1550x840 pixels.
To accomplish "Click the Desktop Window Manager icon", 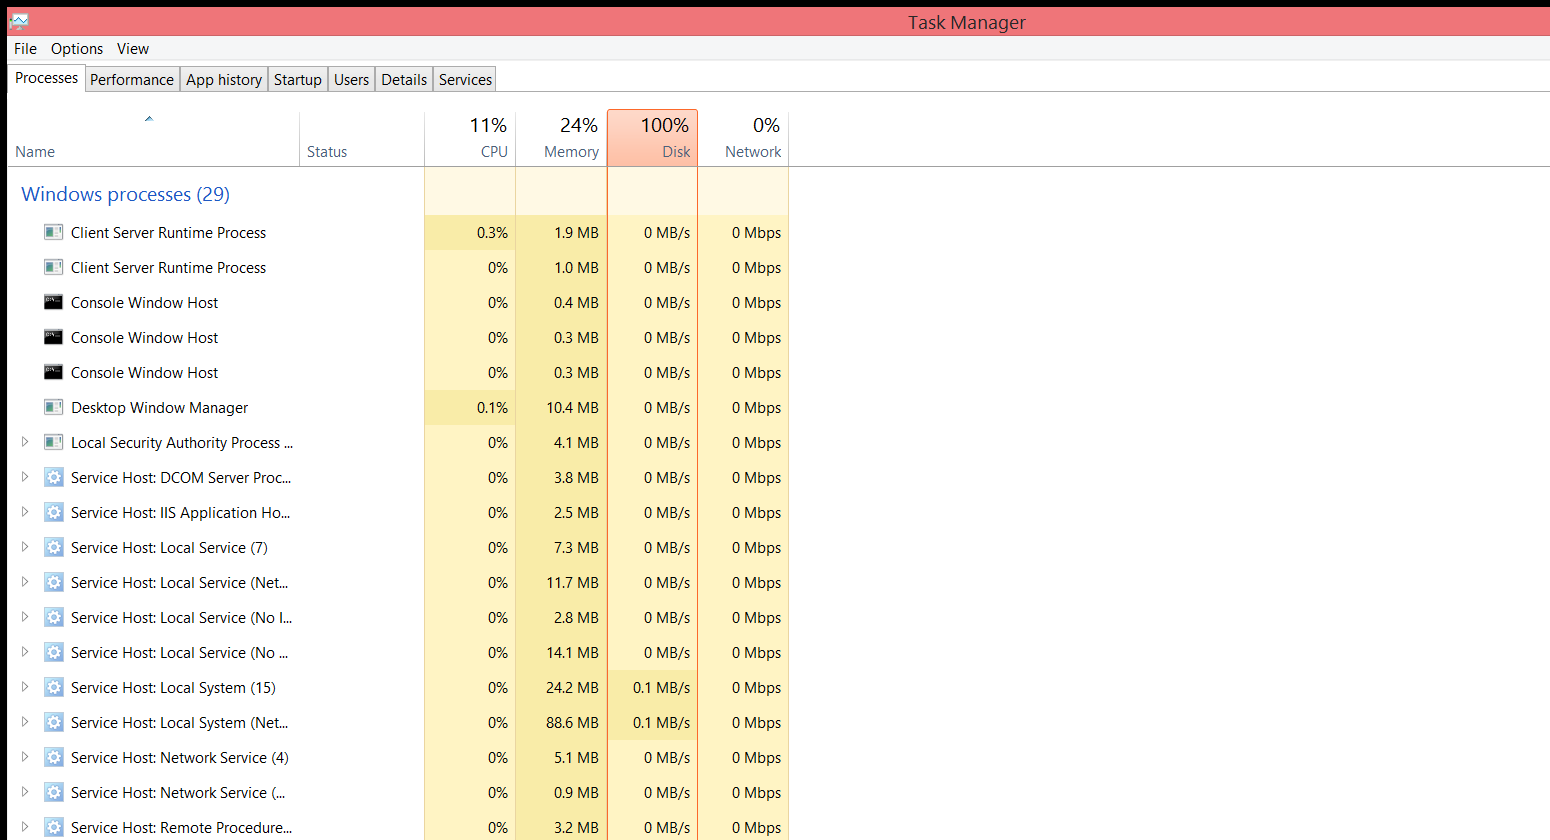I will [53, 407].
